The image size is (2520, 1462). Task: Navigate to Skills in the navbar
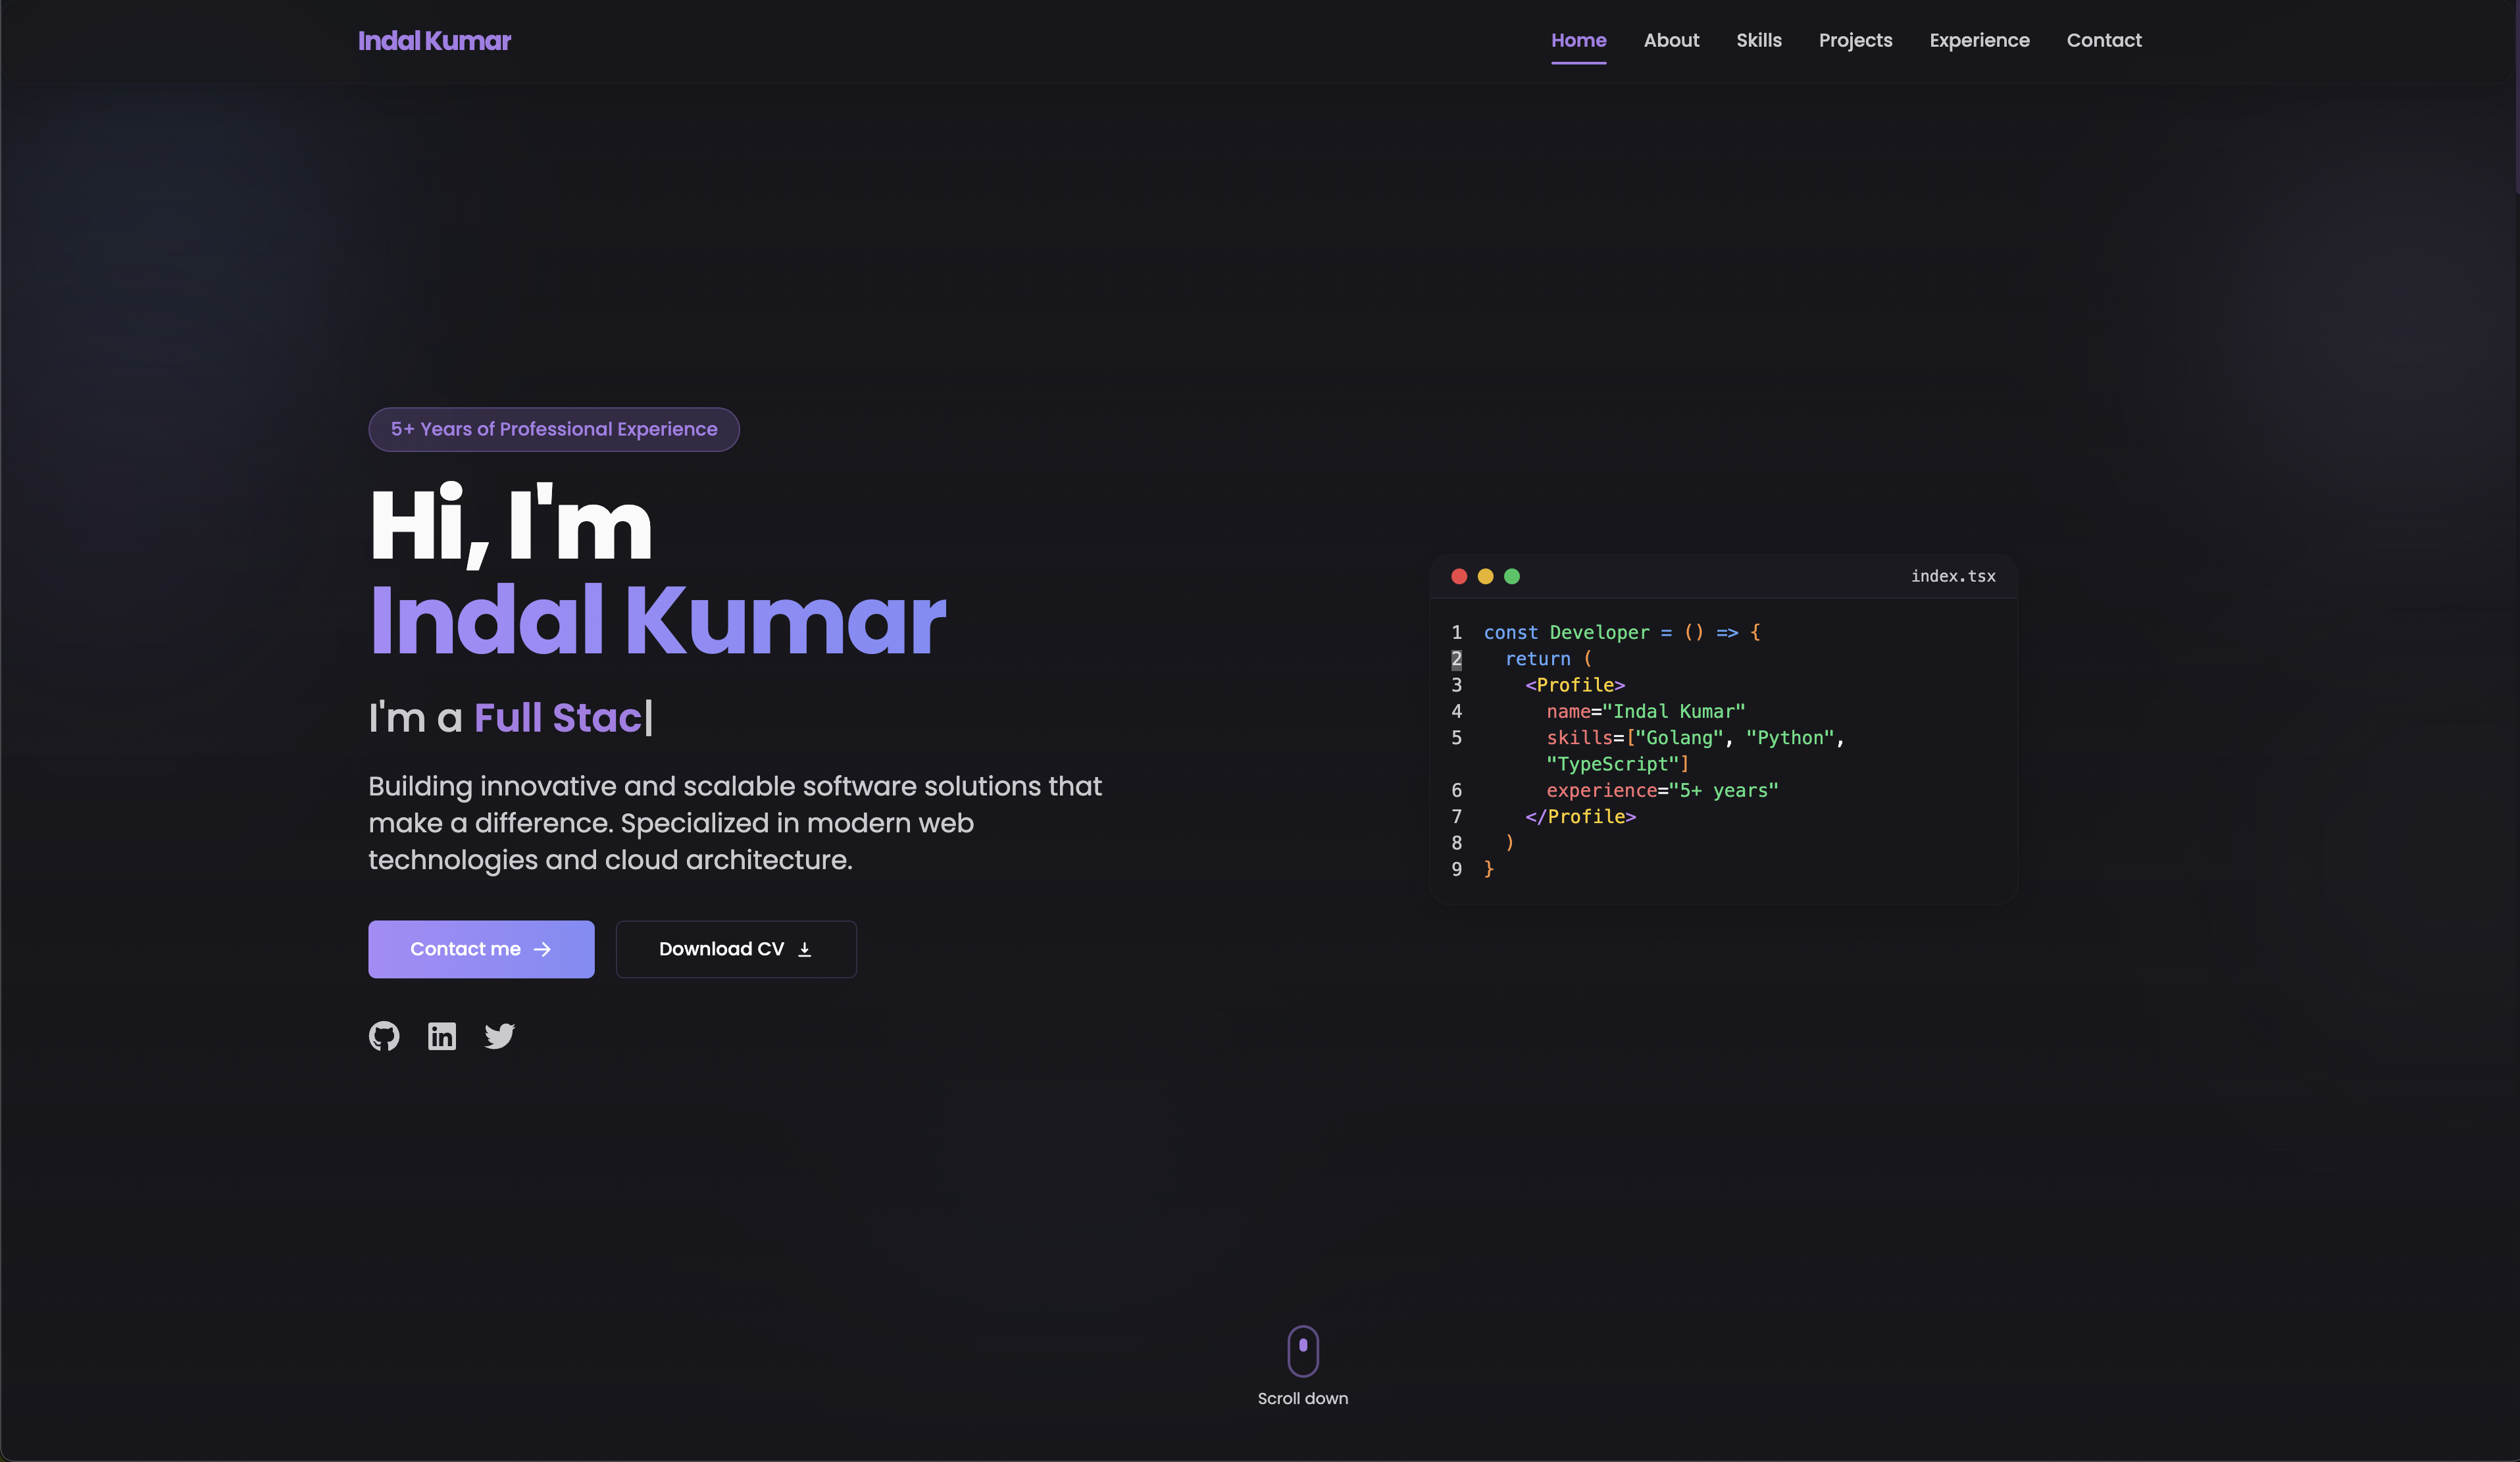(x=1758, y=41)
